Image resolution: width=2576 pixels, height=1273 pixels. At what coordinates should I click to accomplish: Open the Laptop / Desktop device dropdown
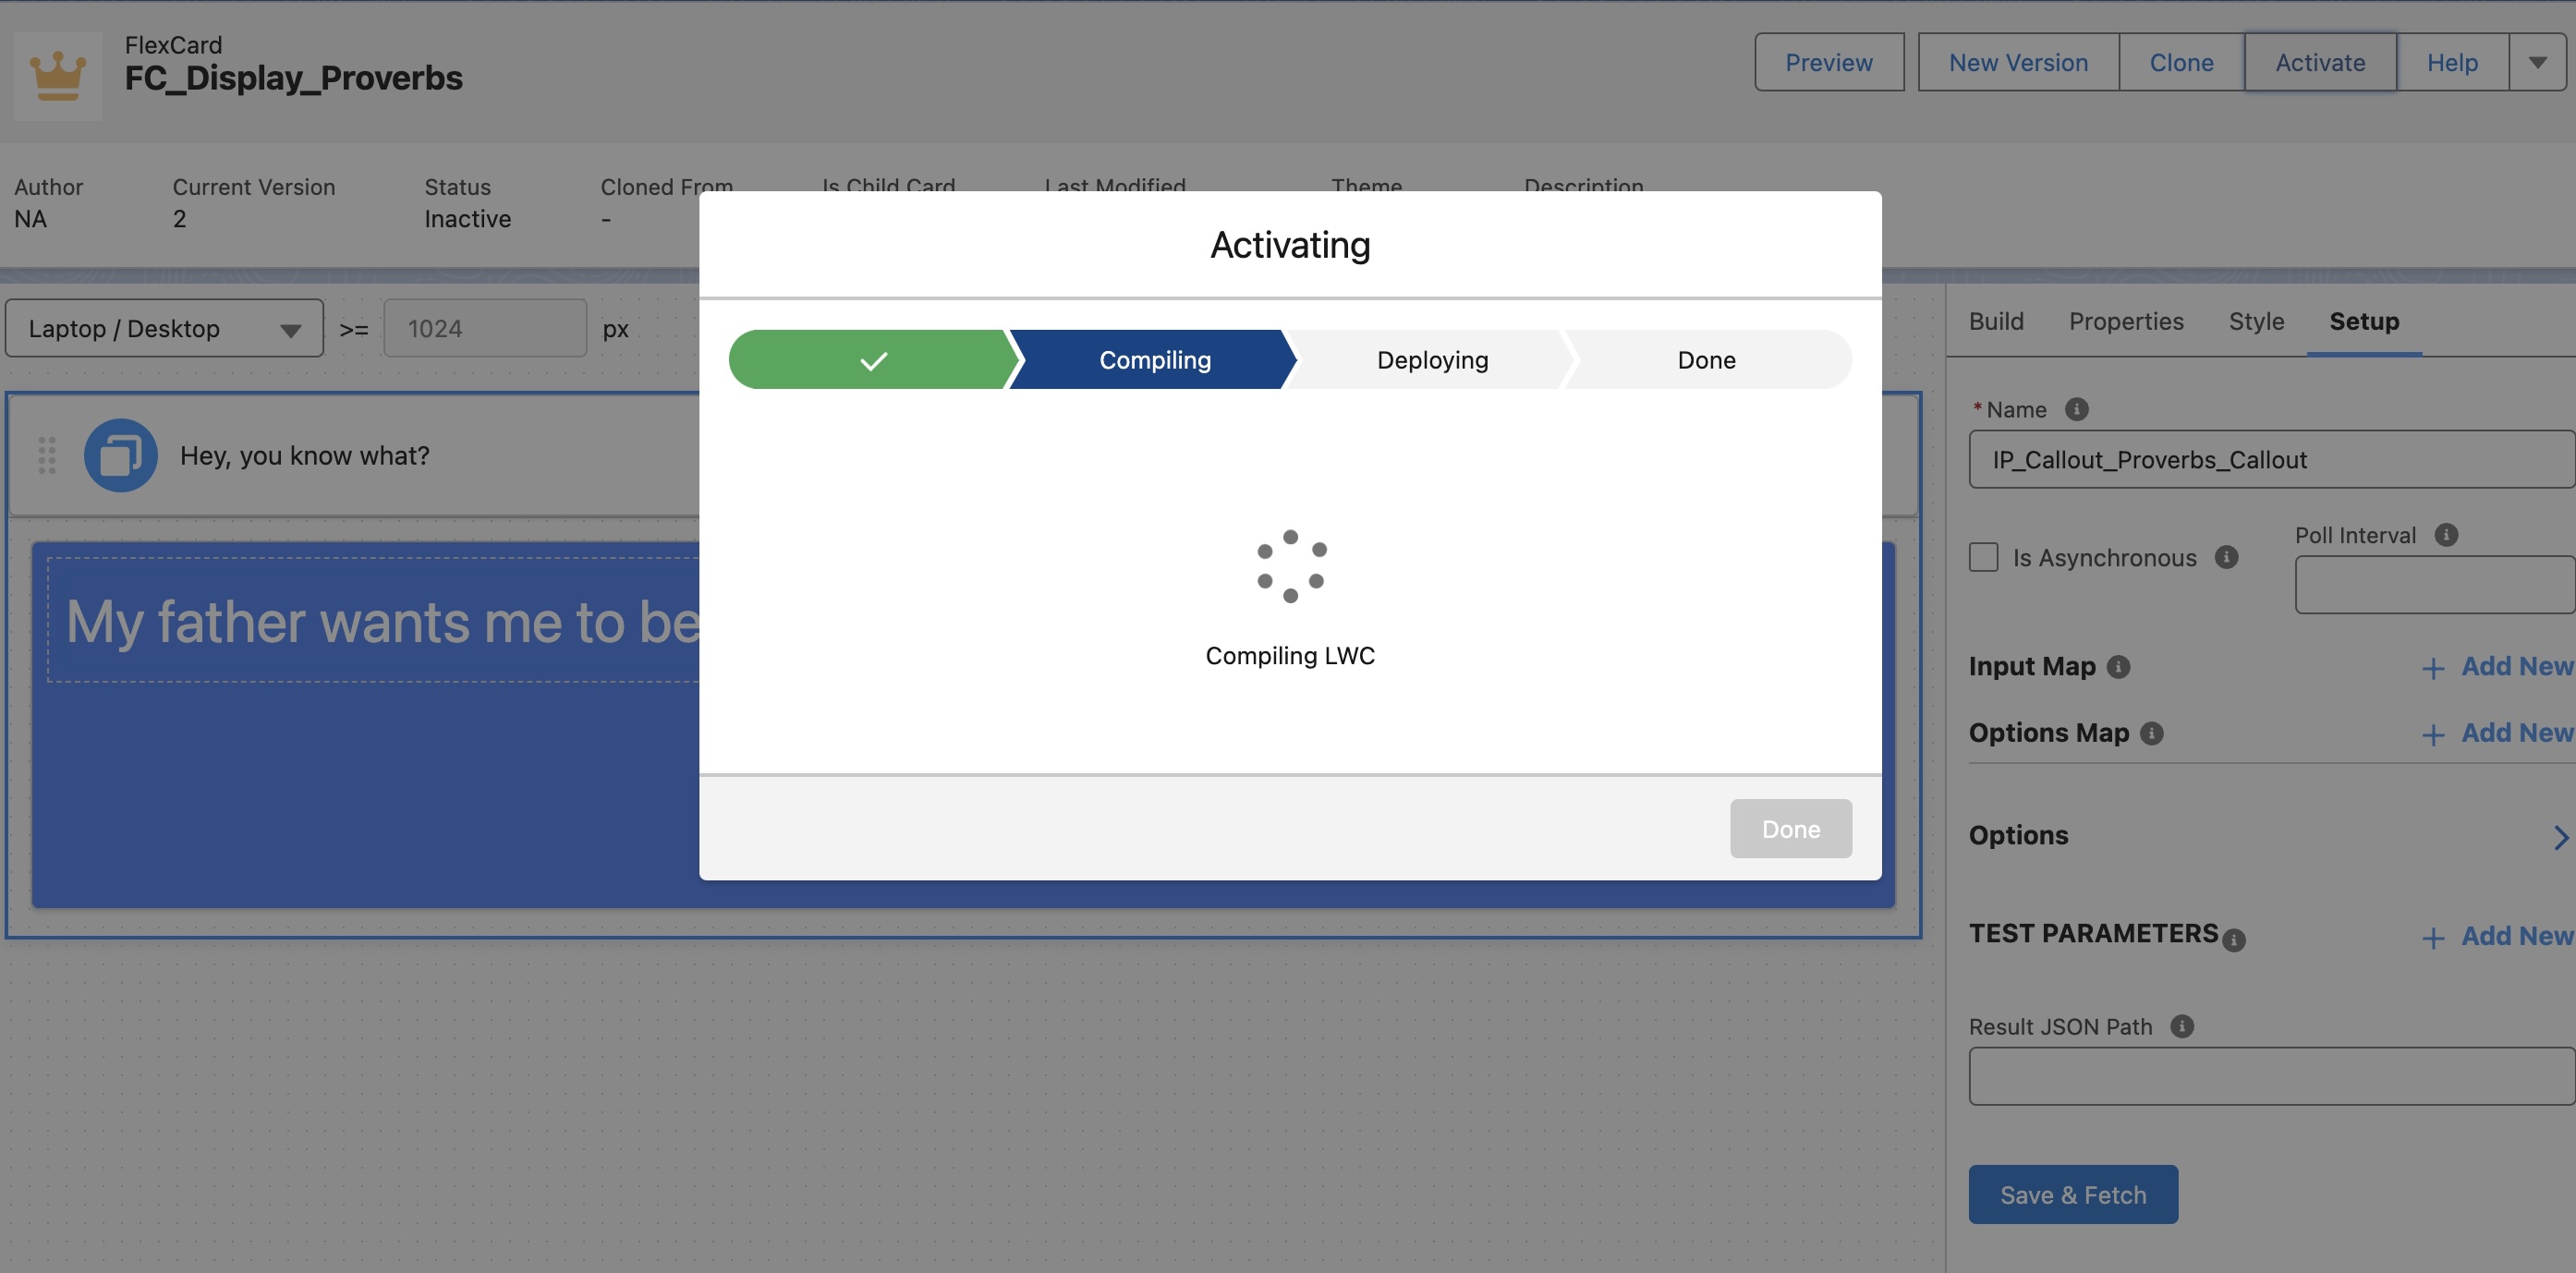[164, 328]
